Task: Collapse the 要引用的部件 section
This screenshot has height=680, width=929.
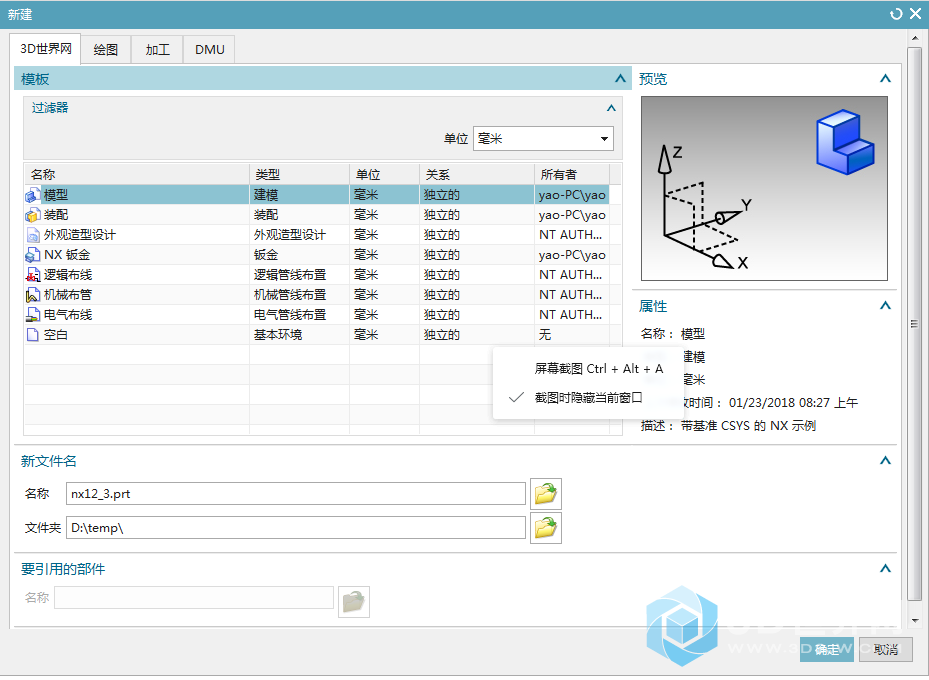Action: pyautogui.click(x=885, y=569)
